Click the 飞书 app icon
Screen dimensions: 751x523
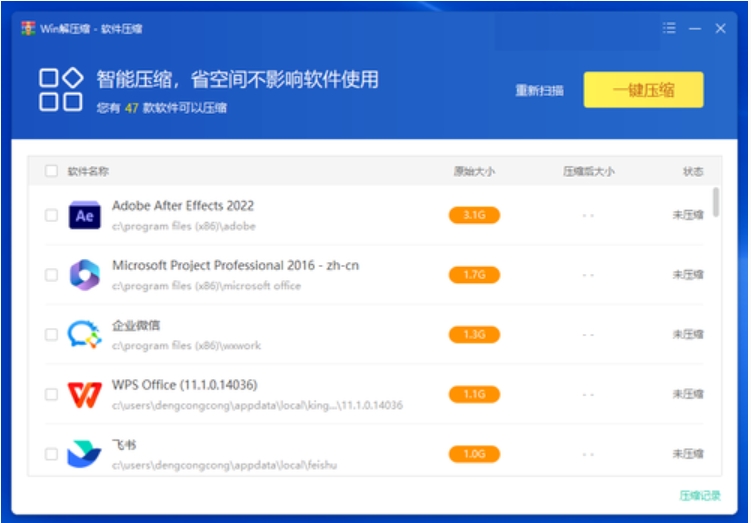(84, 454)
